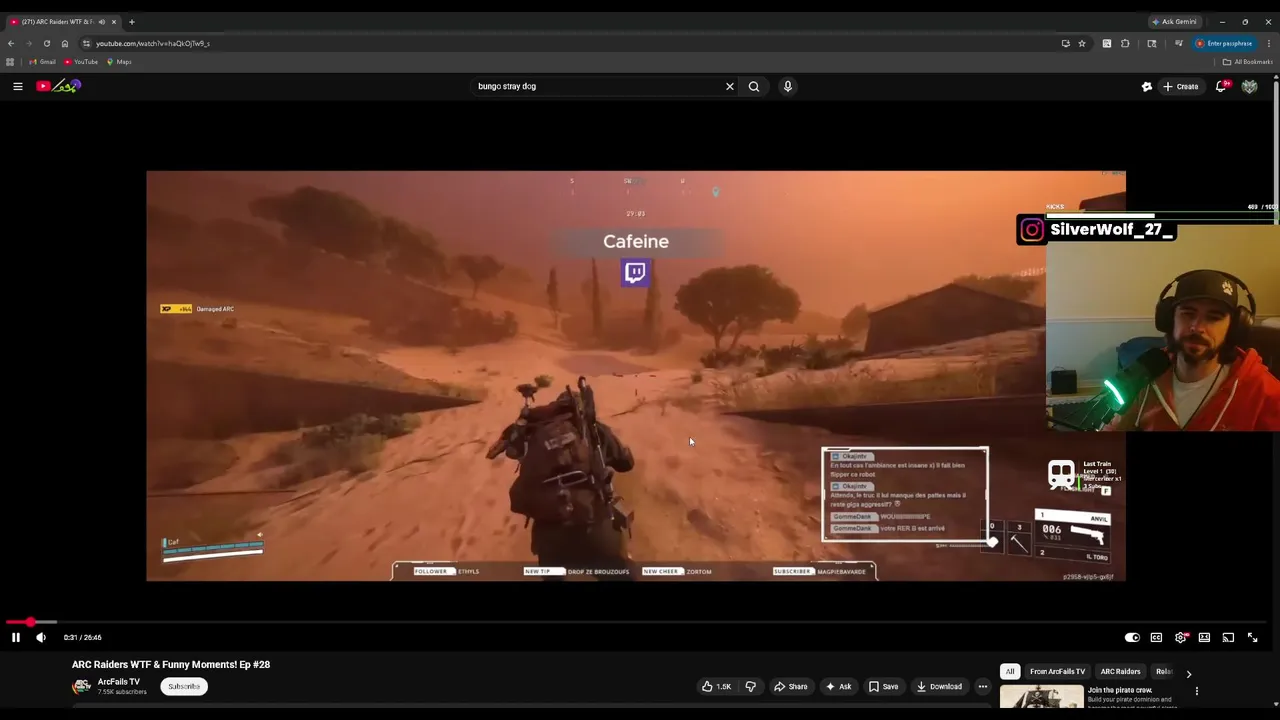Image resolution: width=1280 pixels, height=720 pixels.
Task: Enter fullscreen mode
Action: [x=1252, y=637]
